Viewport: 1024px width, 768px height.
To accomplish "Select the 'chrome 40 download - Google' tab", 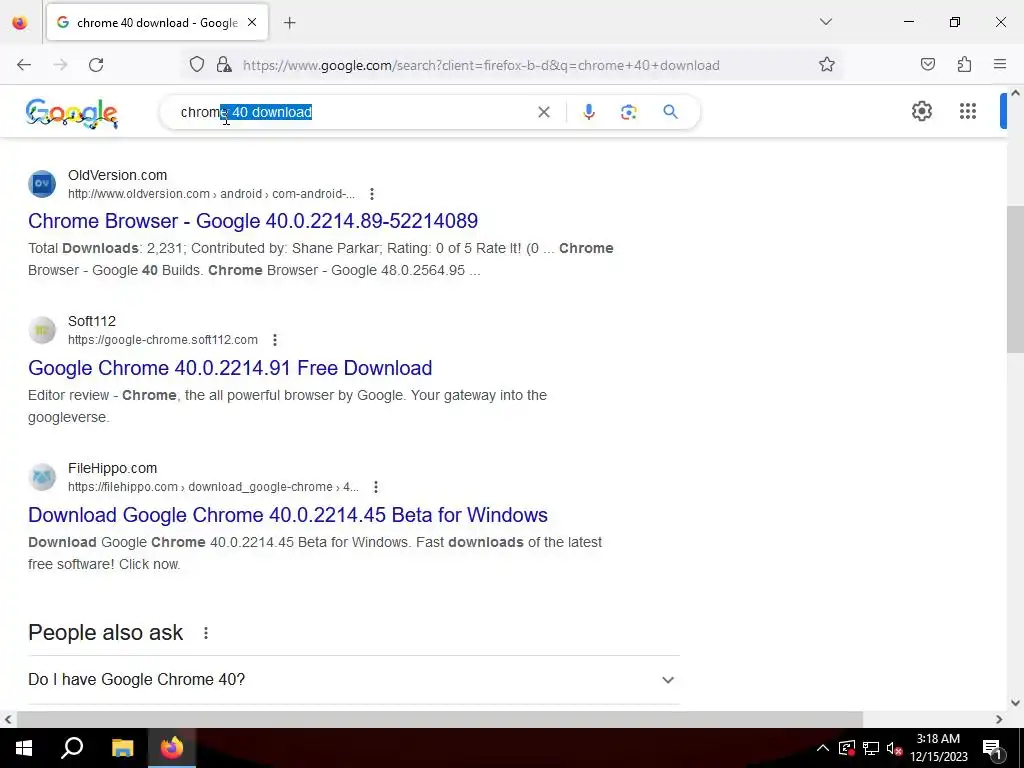I will pos(157,23).
